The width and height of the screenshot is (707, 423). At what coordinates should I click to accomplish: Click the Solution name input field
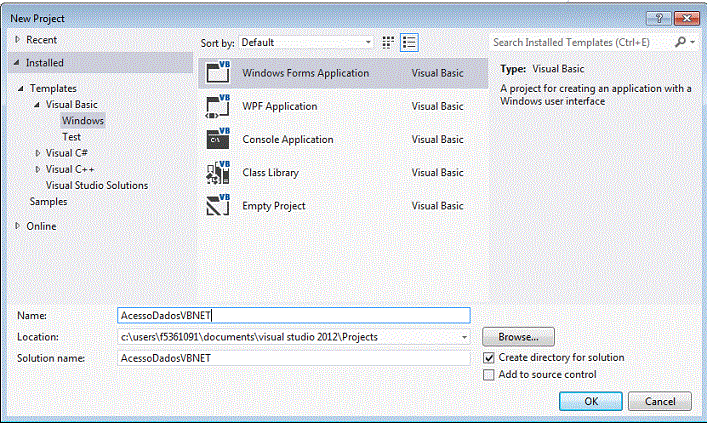(x=294, y=358)
